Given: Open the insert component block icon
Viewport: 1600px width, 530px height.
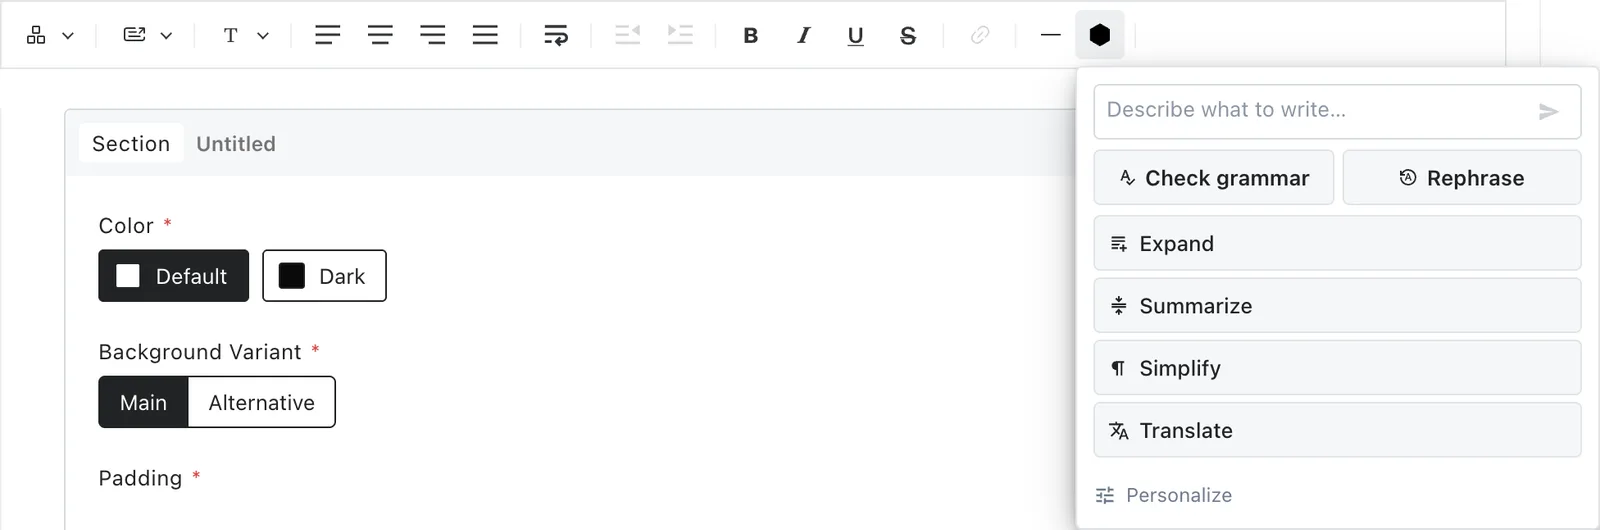Looking at the screenshot, I should pos(36,35).
